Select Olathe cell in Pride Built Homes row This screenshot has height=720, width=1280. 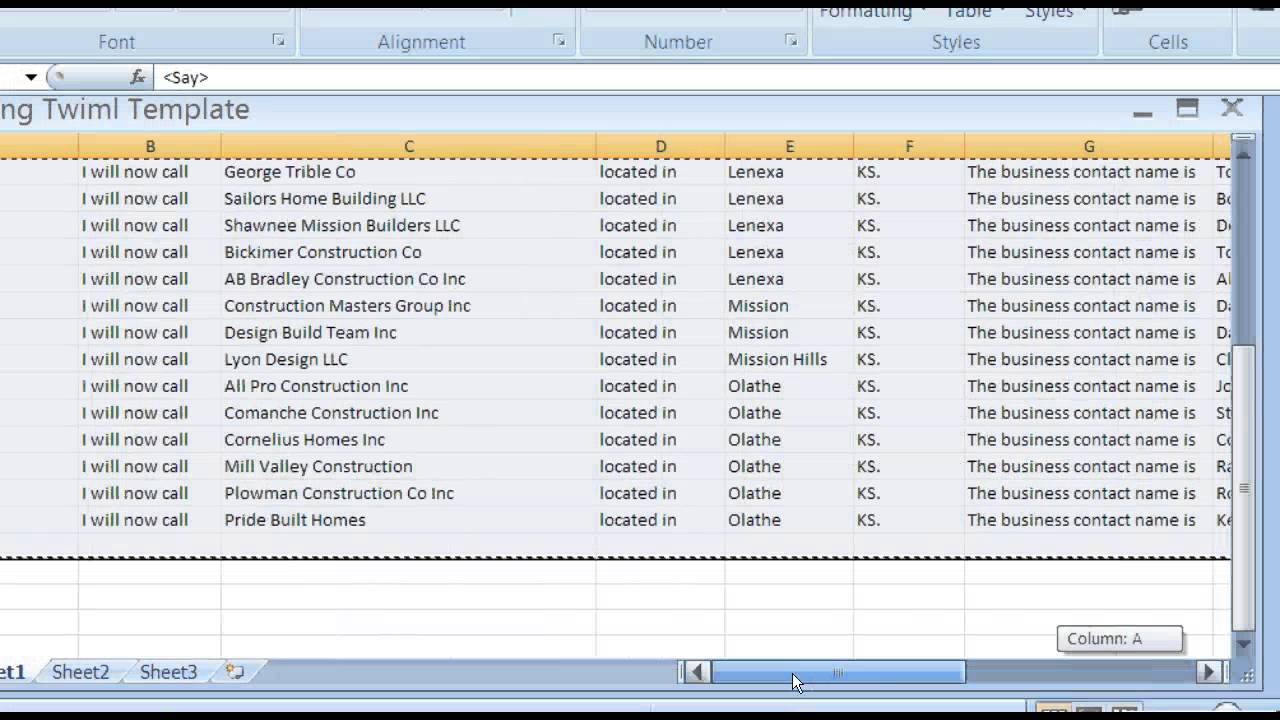click(789, 520)
